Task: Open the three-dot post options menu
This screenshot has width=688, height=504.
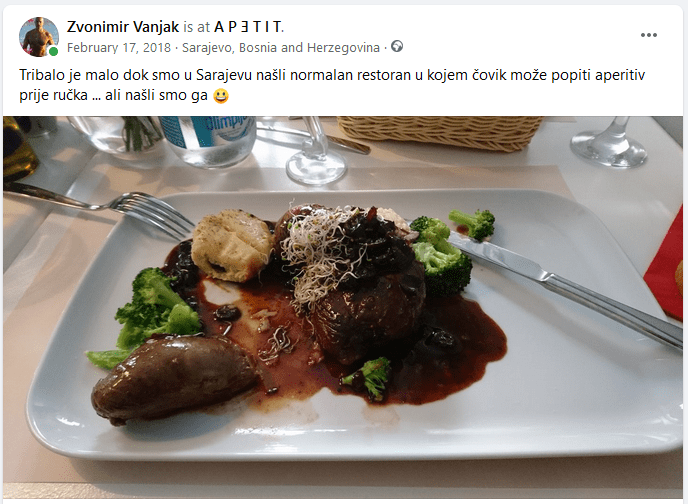Action: [x=649, y=35]
